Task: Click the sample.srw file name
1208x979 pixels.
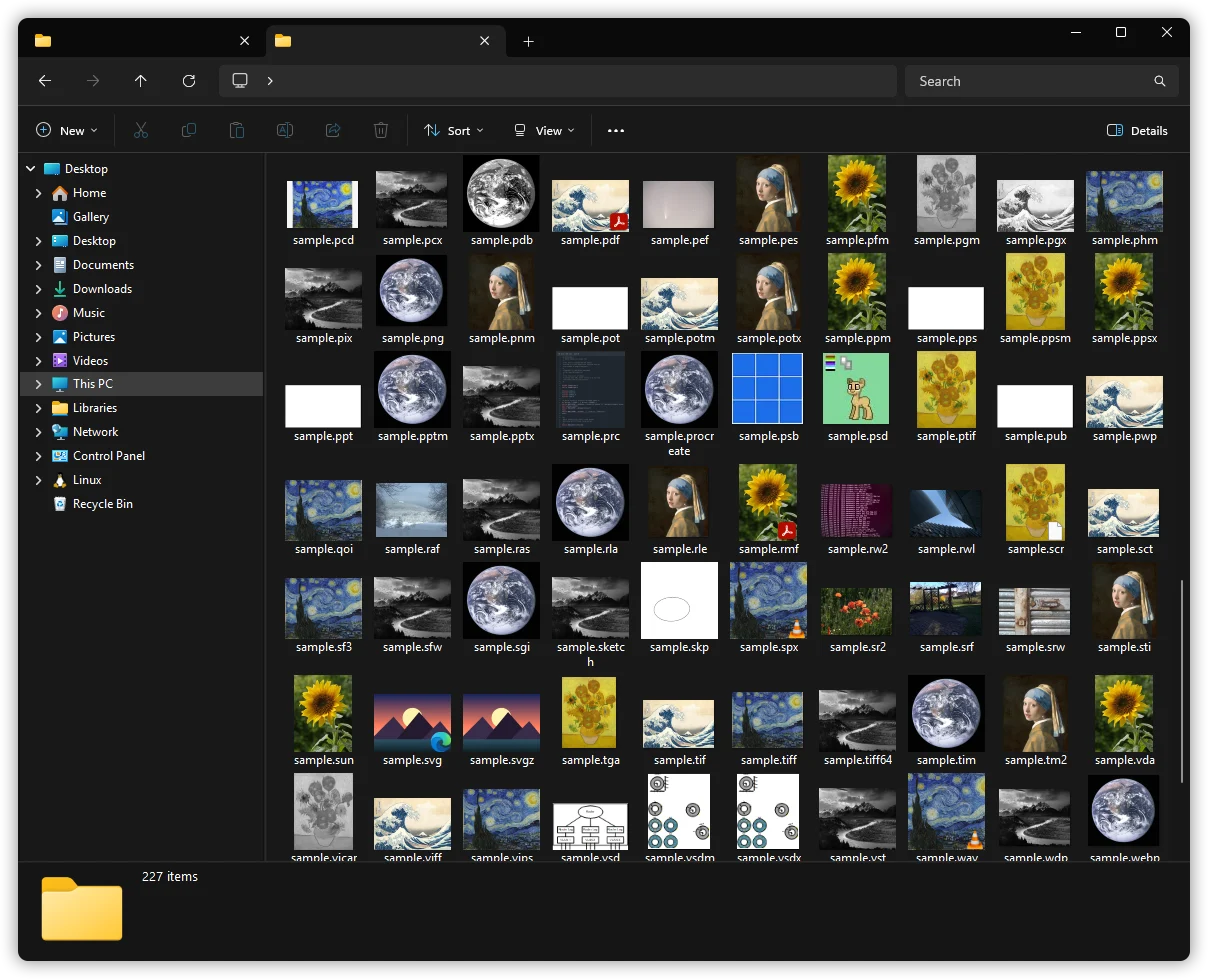Action: click(1035, 647)
